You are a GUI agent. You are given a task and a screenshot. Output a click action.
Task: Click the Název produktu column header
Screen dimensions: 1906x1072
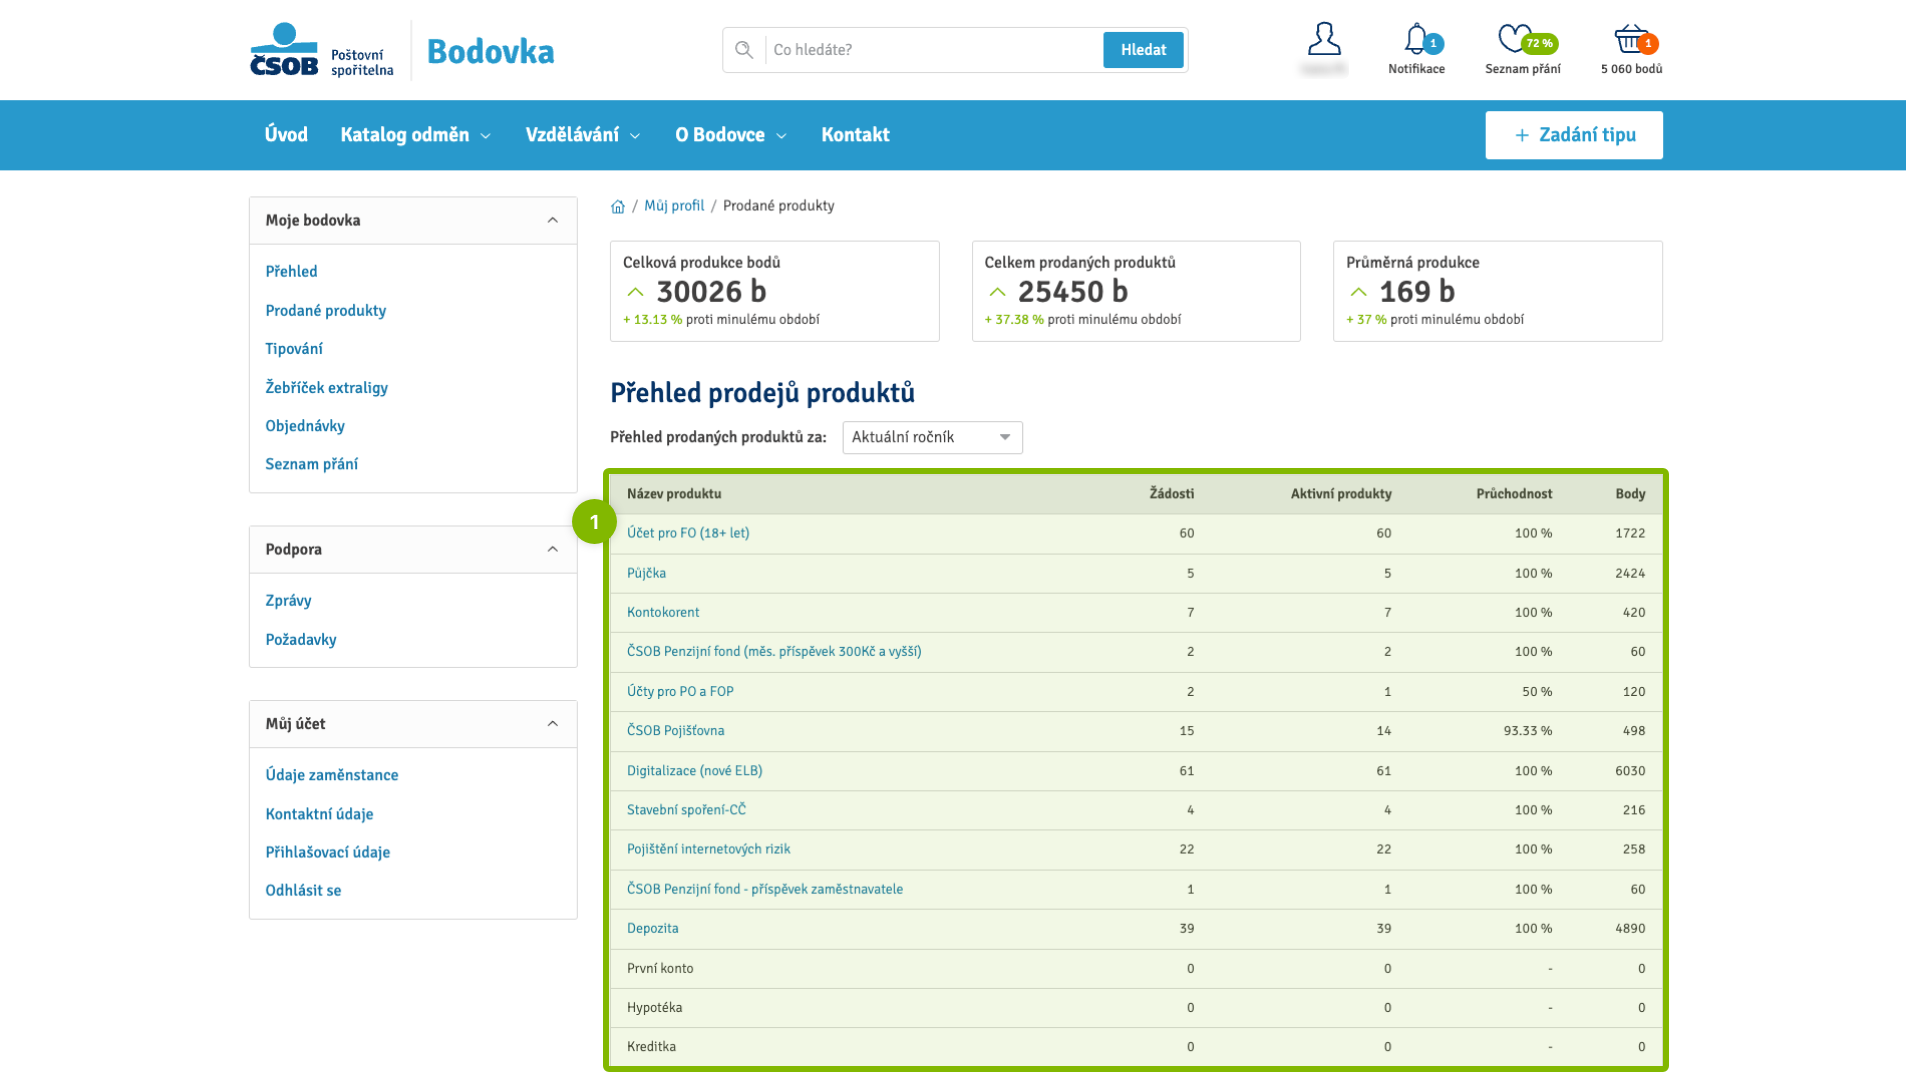(x=674, y=494)
